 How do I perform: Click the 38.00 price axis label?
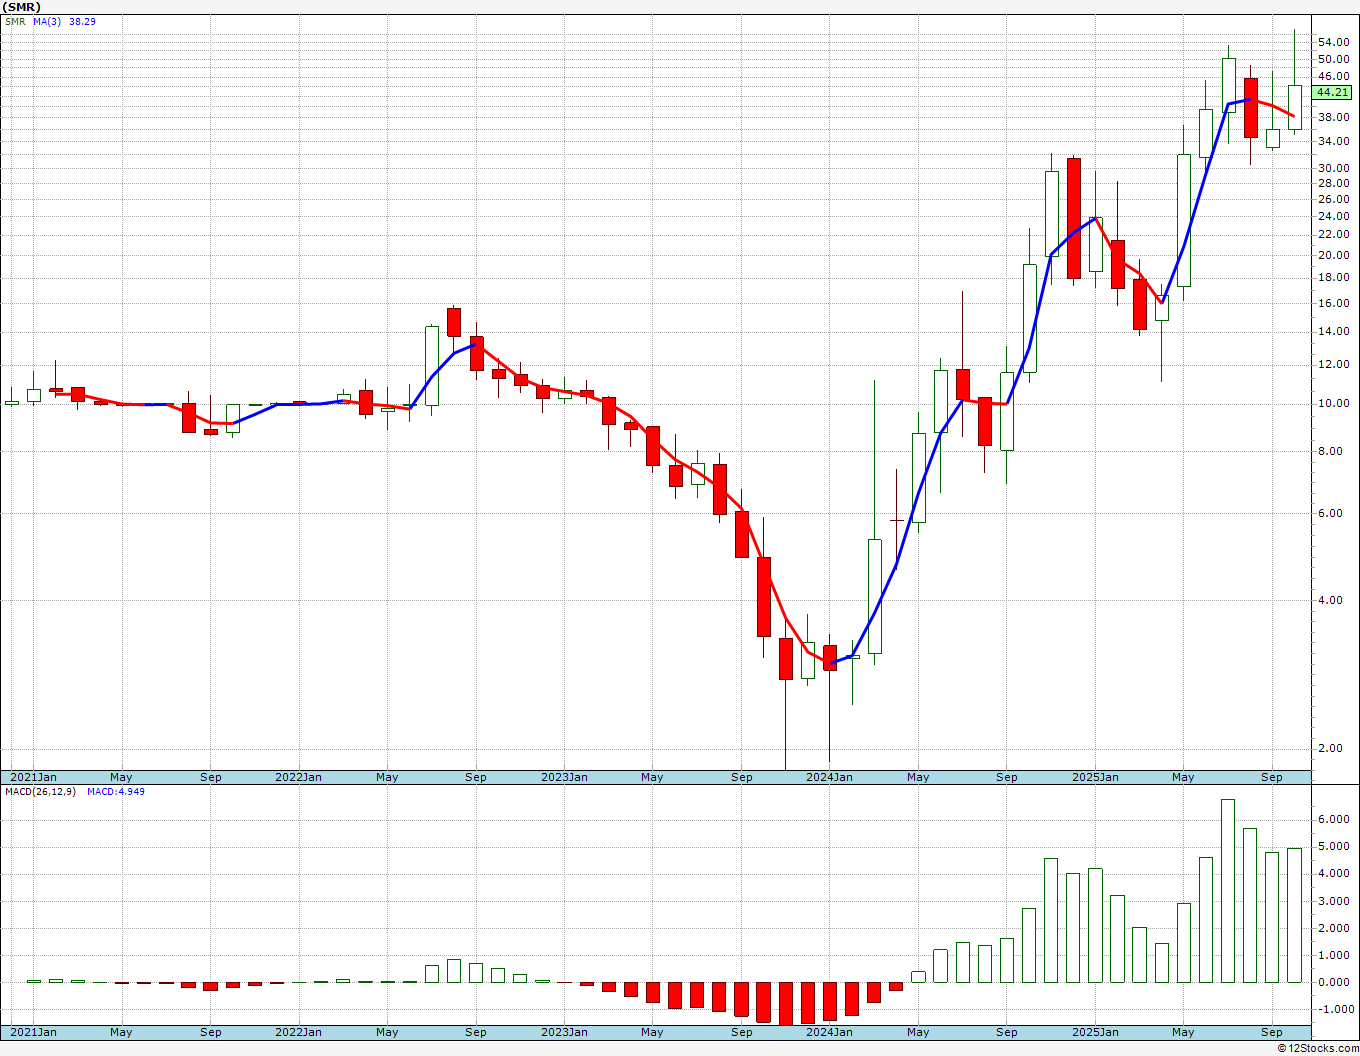tap(1333, 117)
